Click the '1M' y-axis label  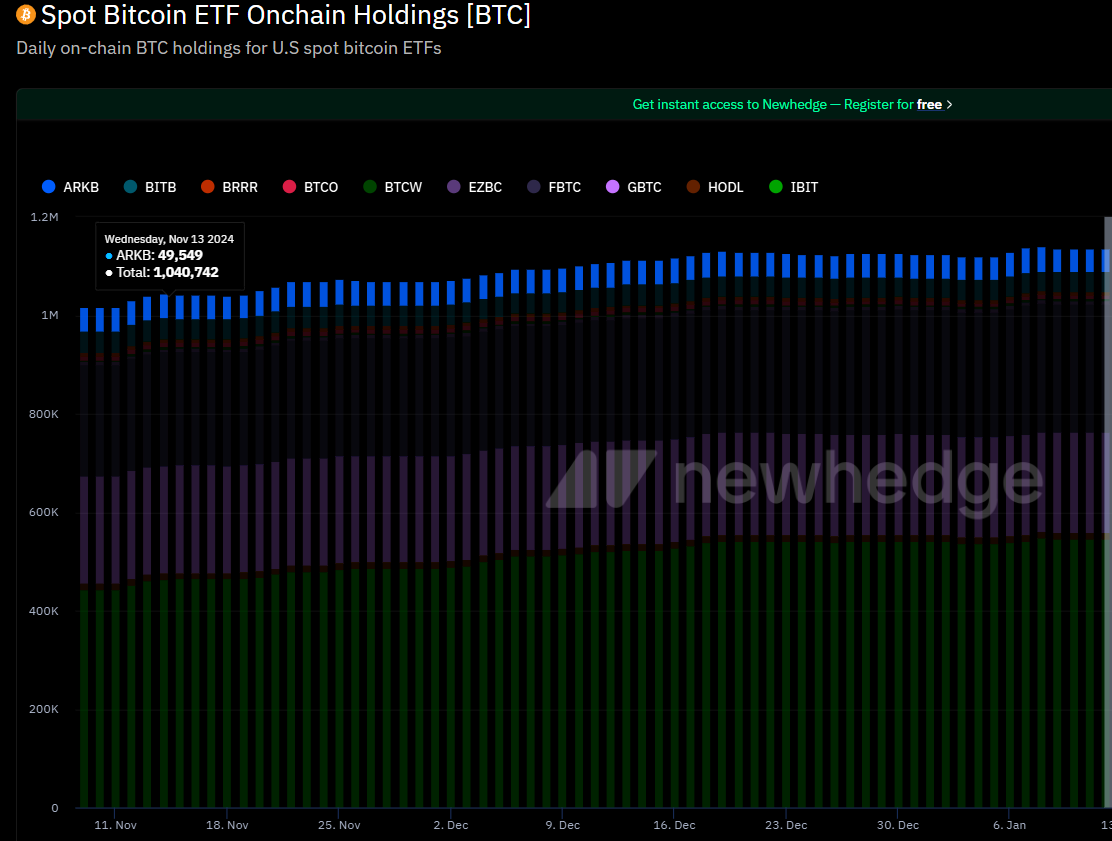tap(50, 315)
